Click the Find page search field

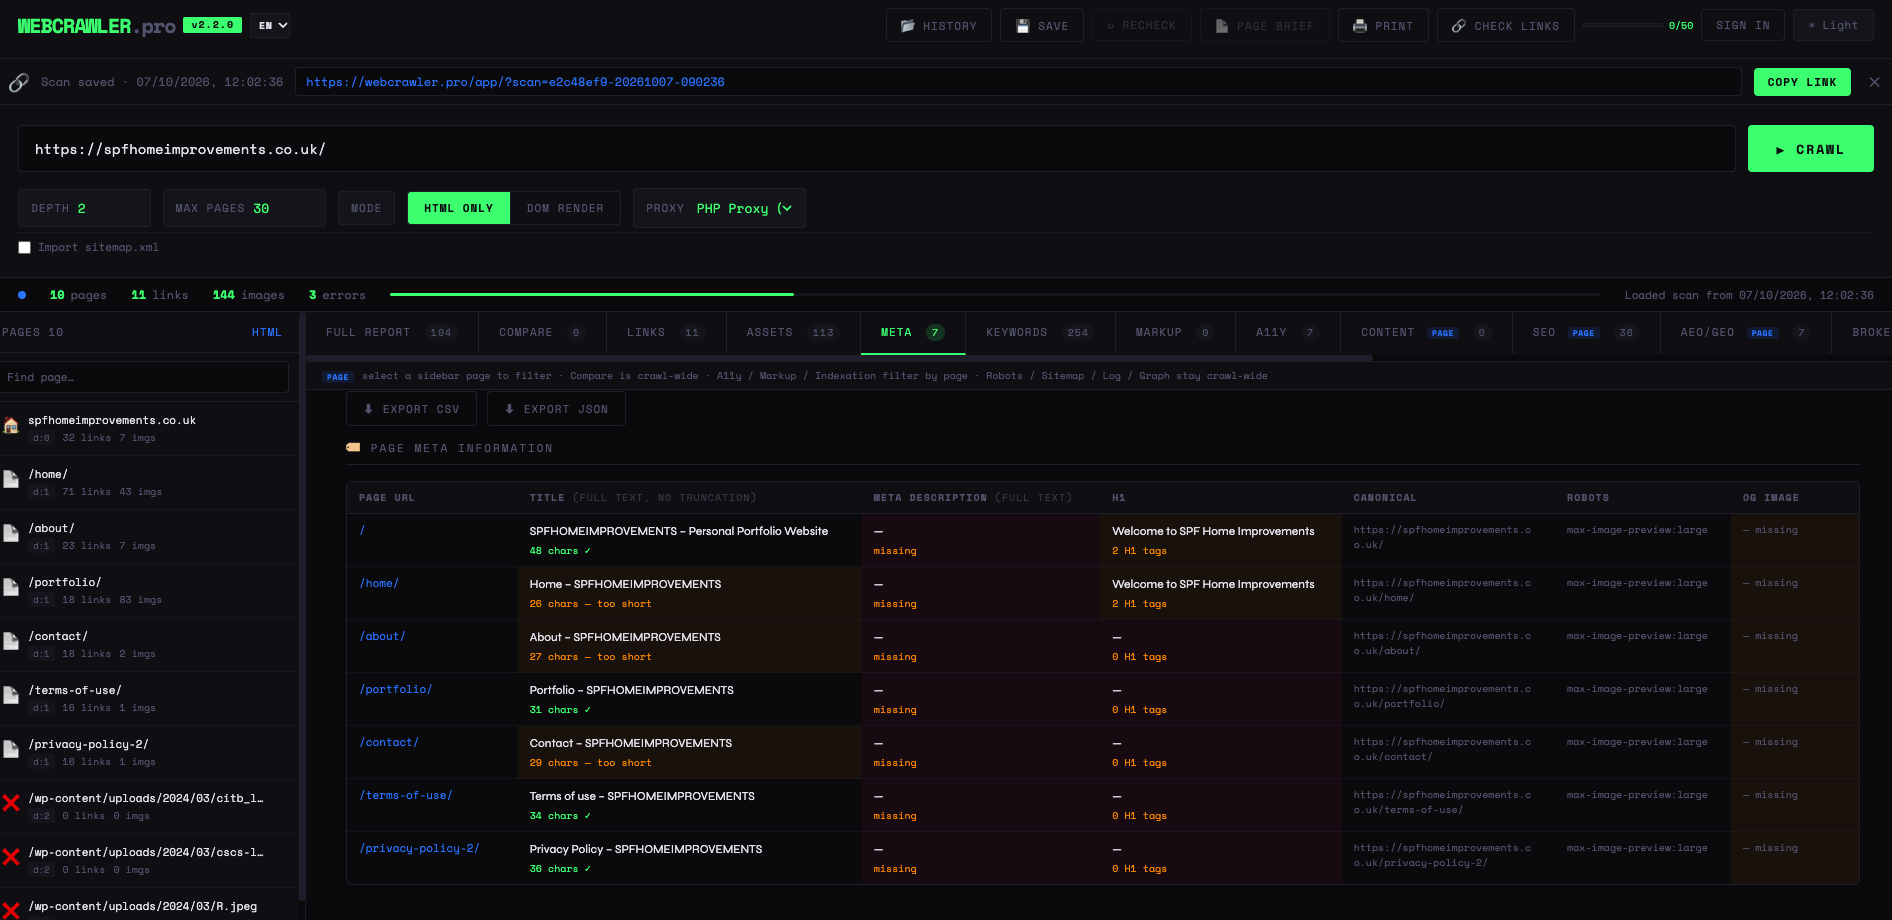point(145,377)
